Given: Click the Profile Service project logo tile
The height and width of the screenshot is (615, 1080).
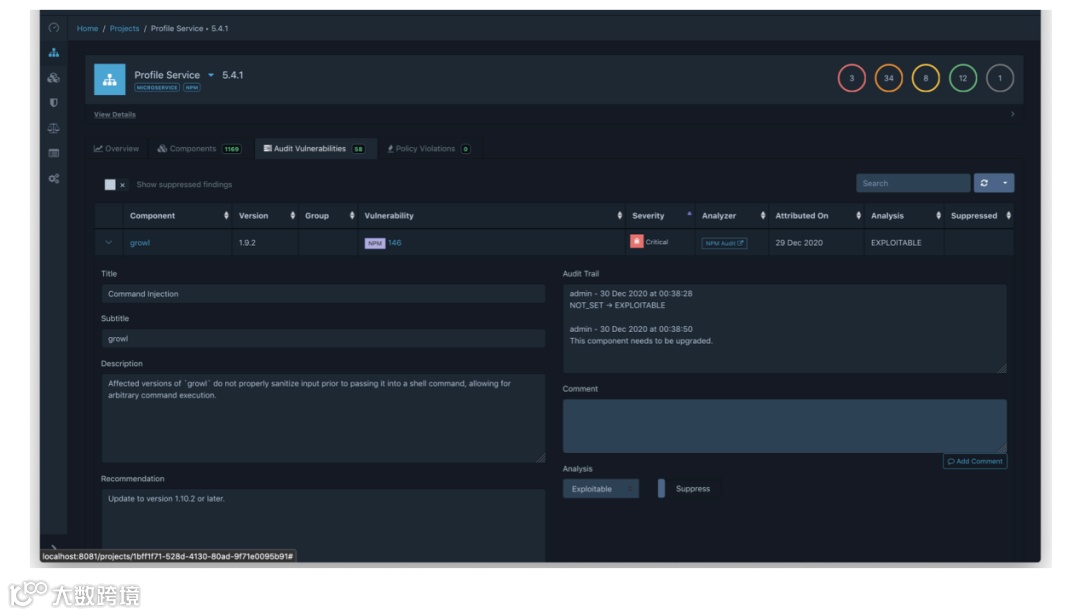Looking at the screenshot, I should coord(110,79).
